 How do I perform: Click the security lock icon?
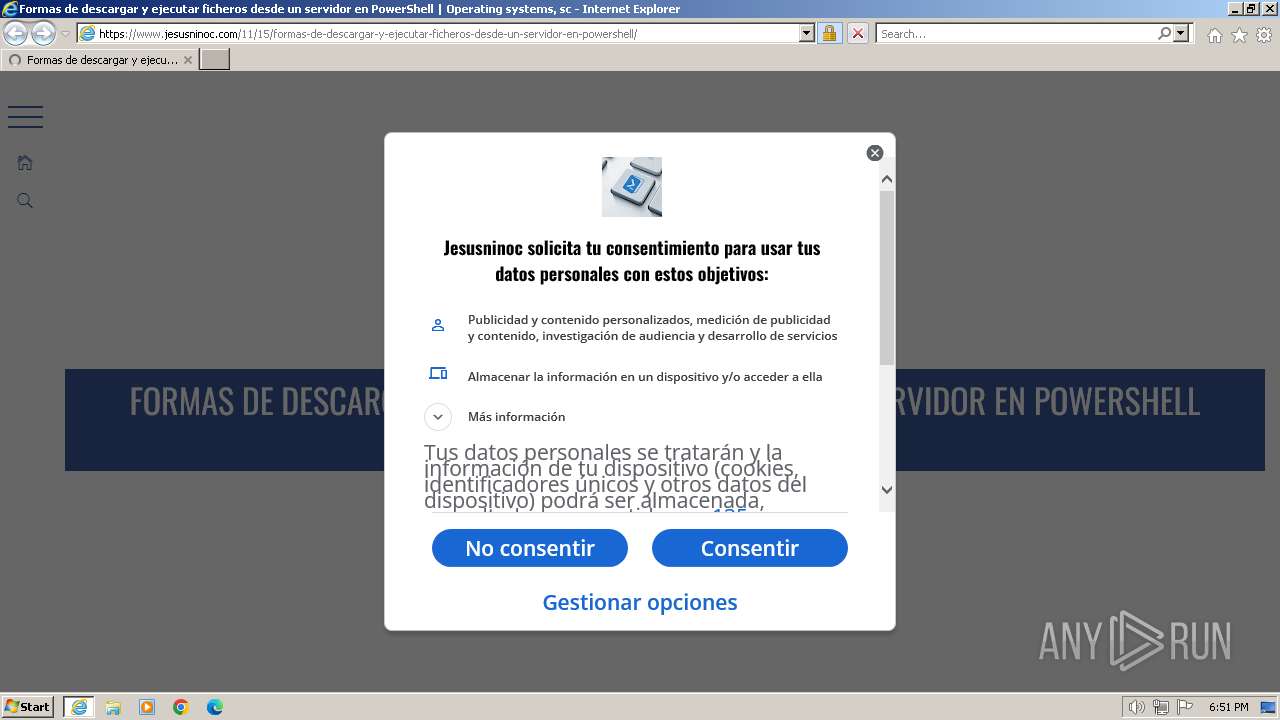coord(829,33)
